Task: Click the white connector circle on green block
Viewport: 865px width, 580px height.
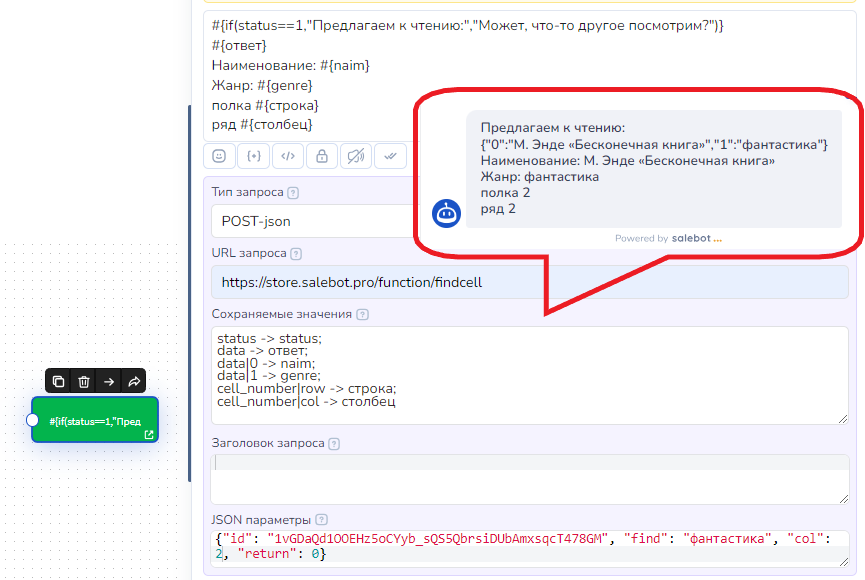Action: [x=32, y=420]
